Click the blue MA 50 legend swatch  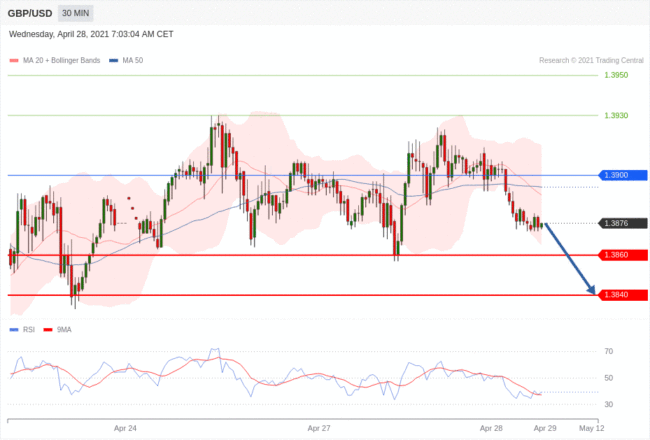tap(114, 61)
